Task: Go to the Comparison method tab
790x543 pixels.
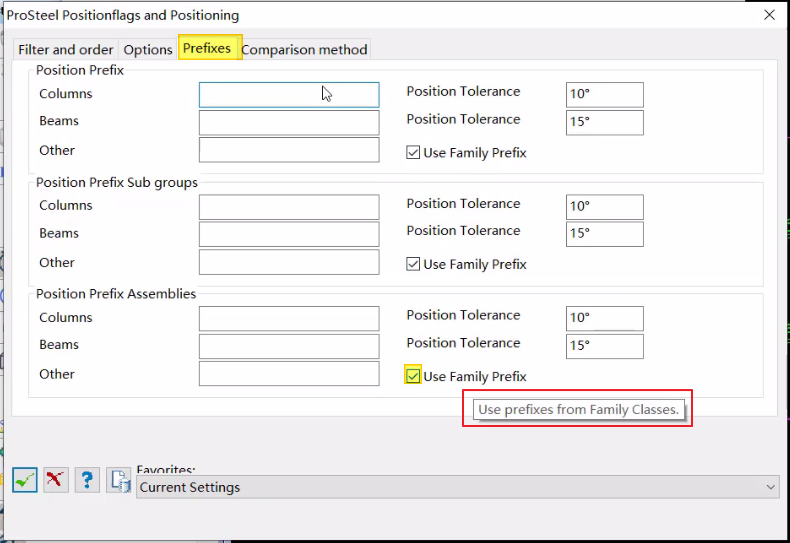Action: coord(304,49)
